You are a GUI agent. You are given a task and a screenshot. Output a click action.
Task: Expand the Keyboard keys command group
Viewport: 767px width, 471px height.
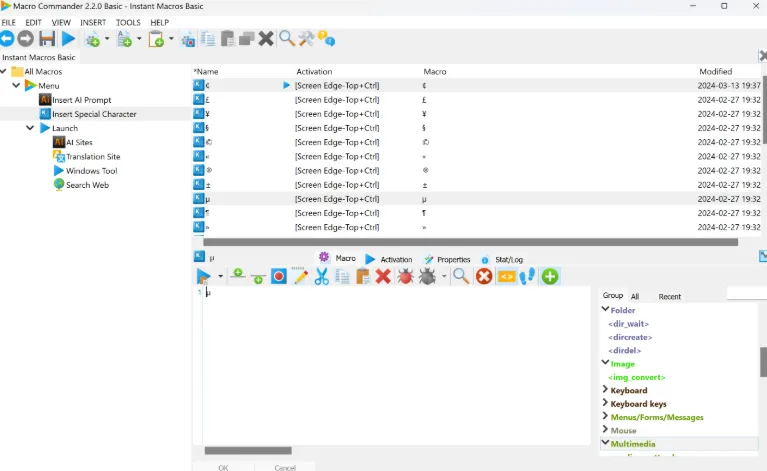[x=605, y=403]
